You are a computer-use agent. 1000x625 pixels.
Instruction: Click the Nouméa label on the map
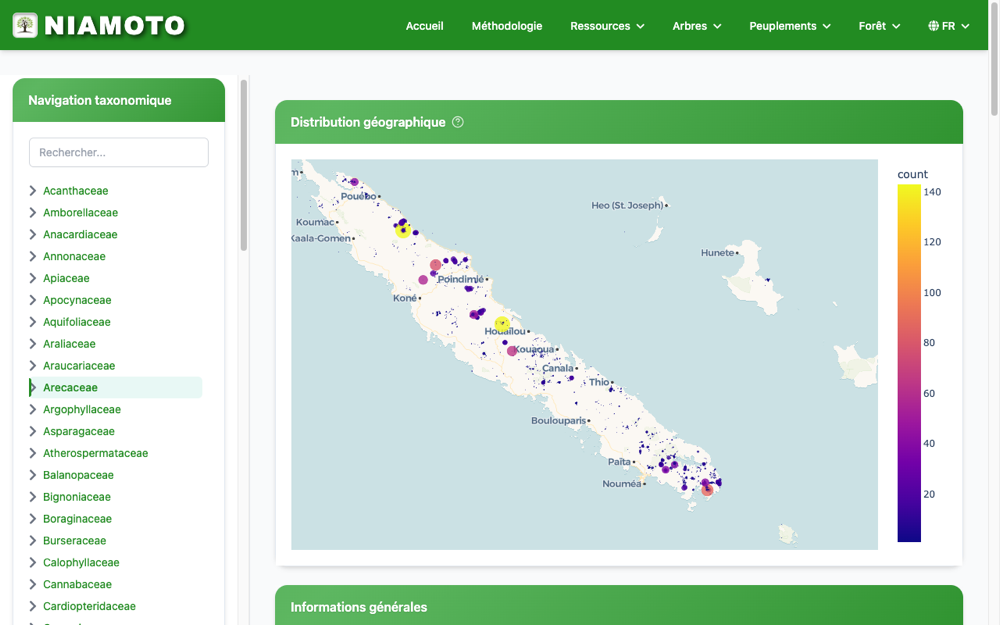coord(622,483)
